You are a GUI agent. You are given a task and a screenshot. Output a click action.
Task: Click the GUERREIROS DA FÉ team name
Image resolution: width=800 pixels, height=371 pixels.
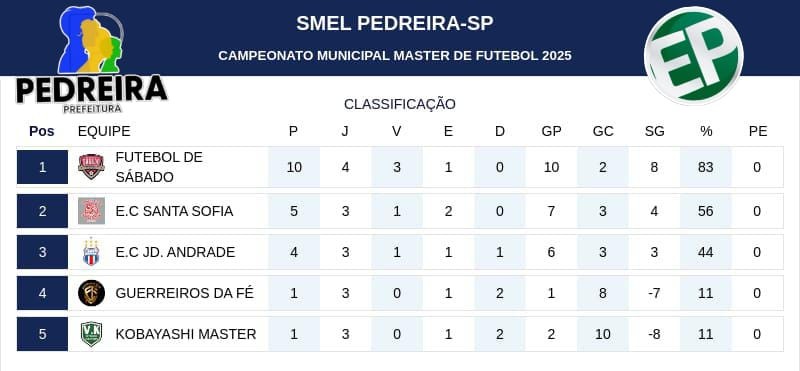(x=185, y=293)
